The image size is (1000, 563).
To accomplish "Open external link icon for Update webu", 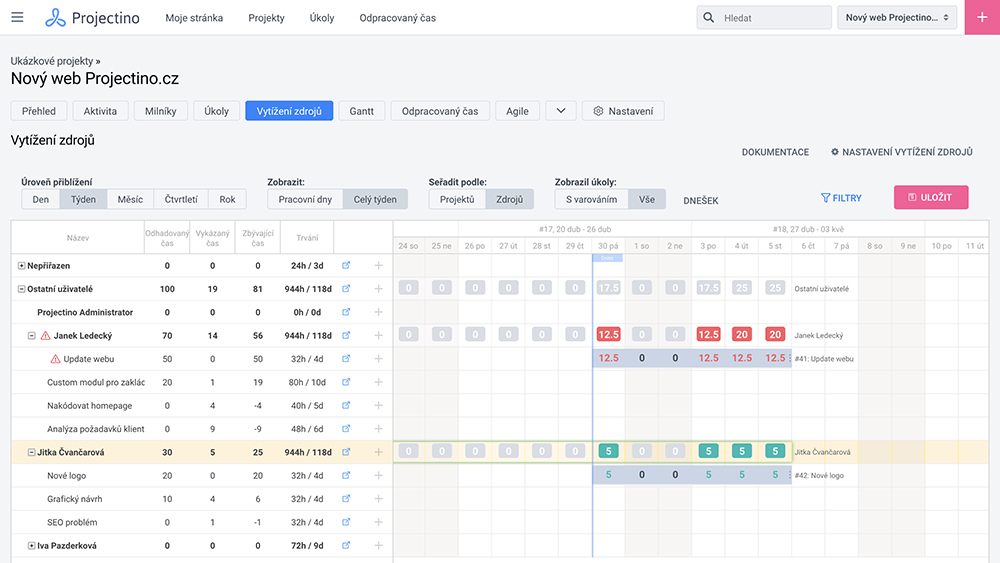I will (346, 359).
